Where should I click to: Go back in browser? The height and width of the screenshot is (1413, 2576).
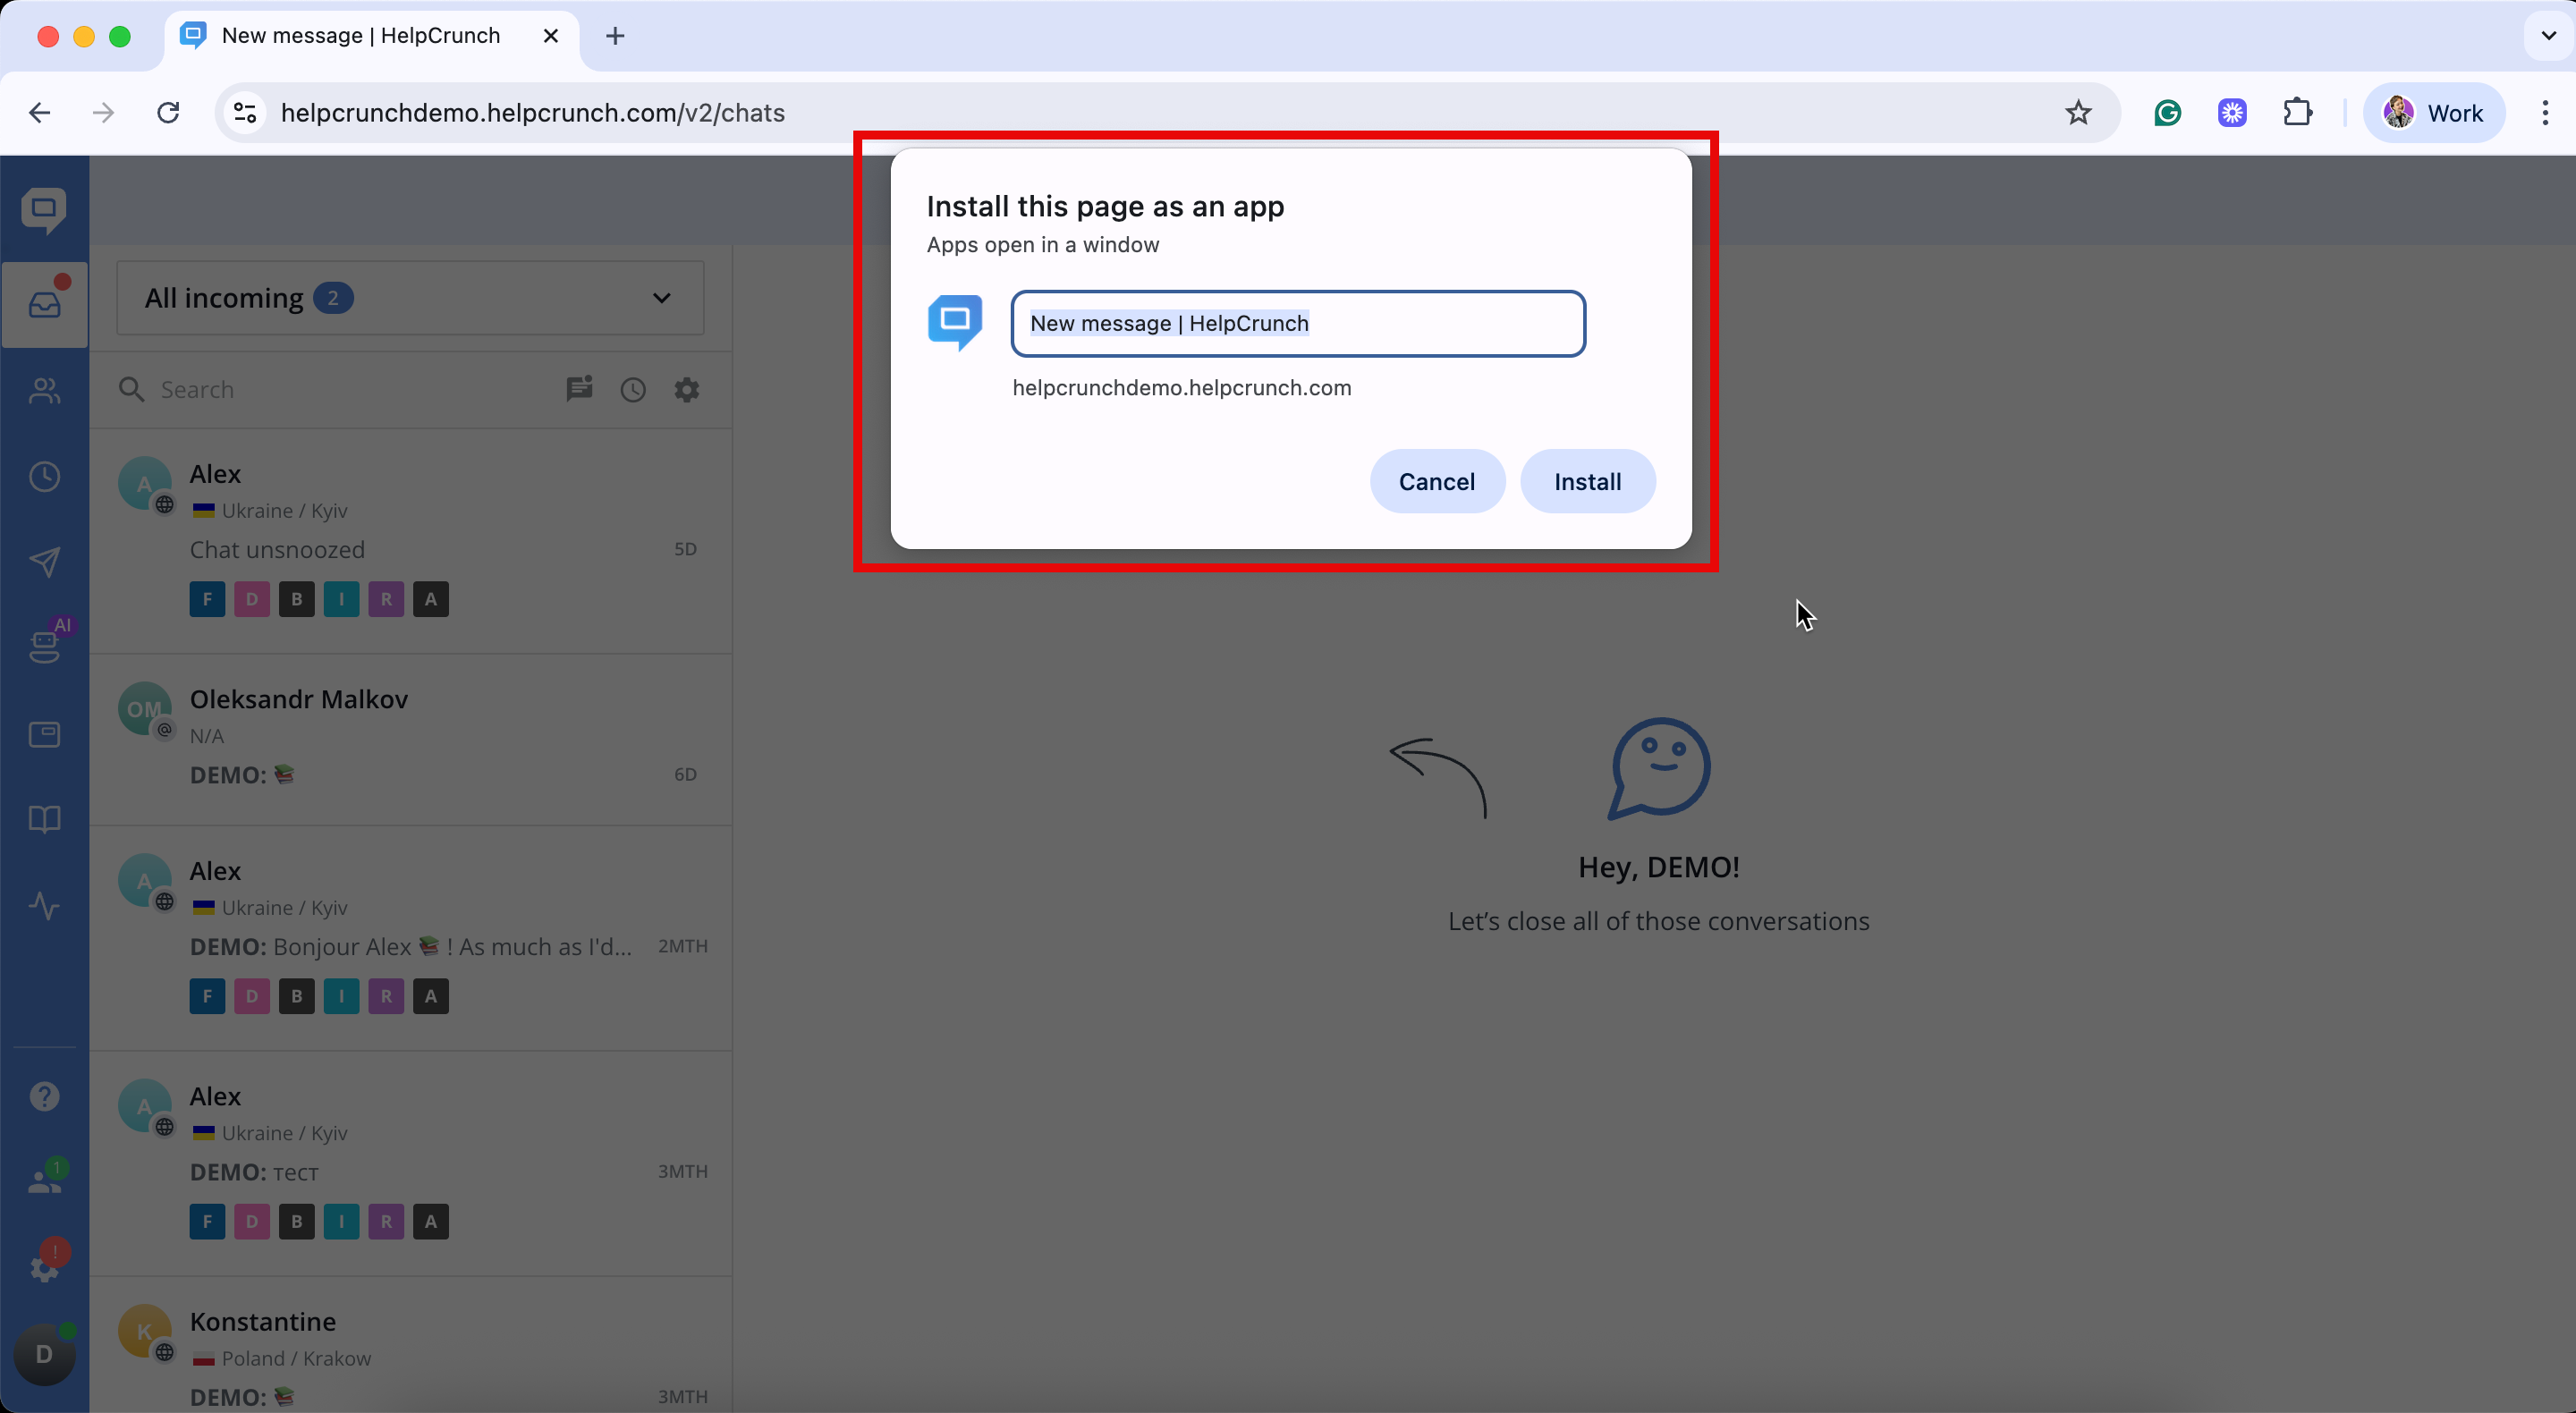click(x=40, y=113)
